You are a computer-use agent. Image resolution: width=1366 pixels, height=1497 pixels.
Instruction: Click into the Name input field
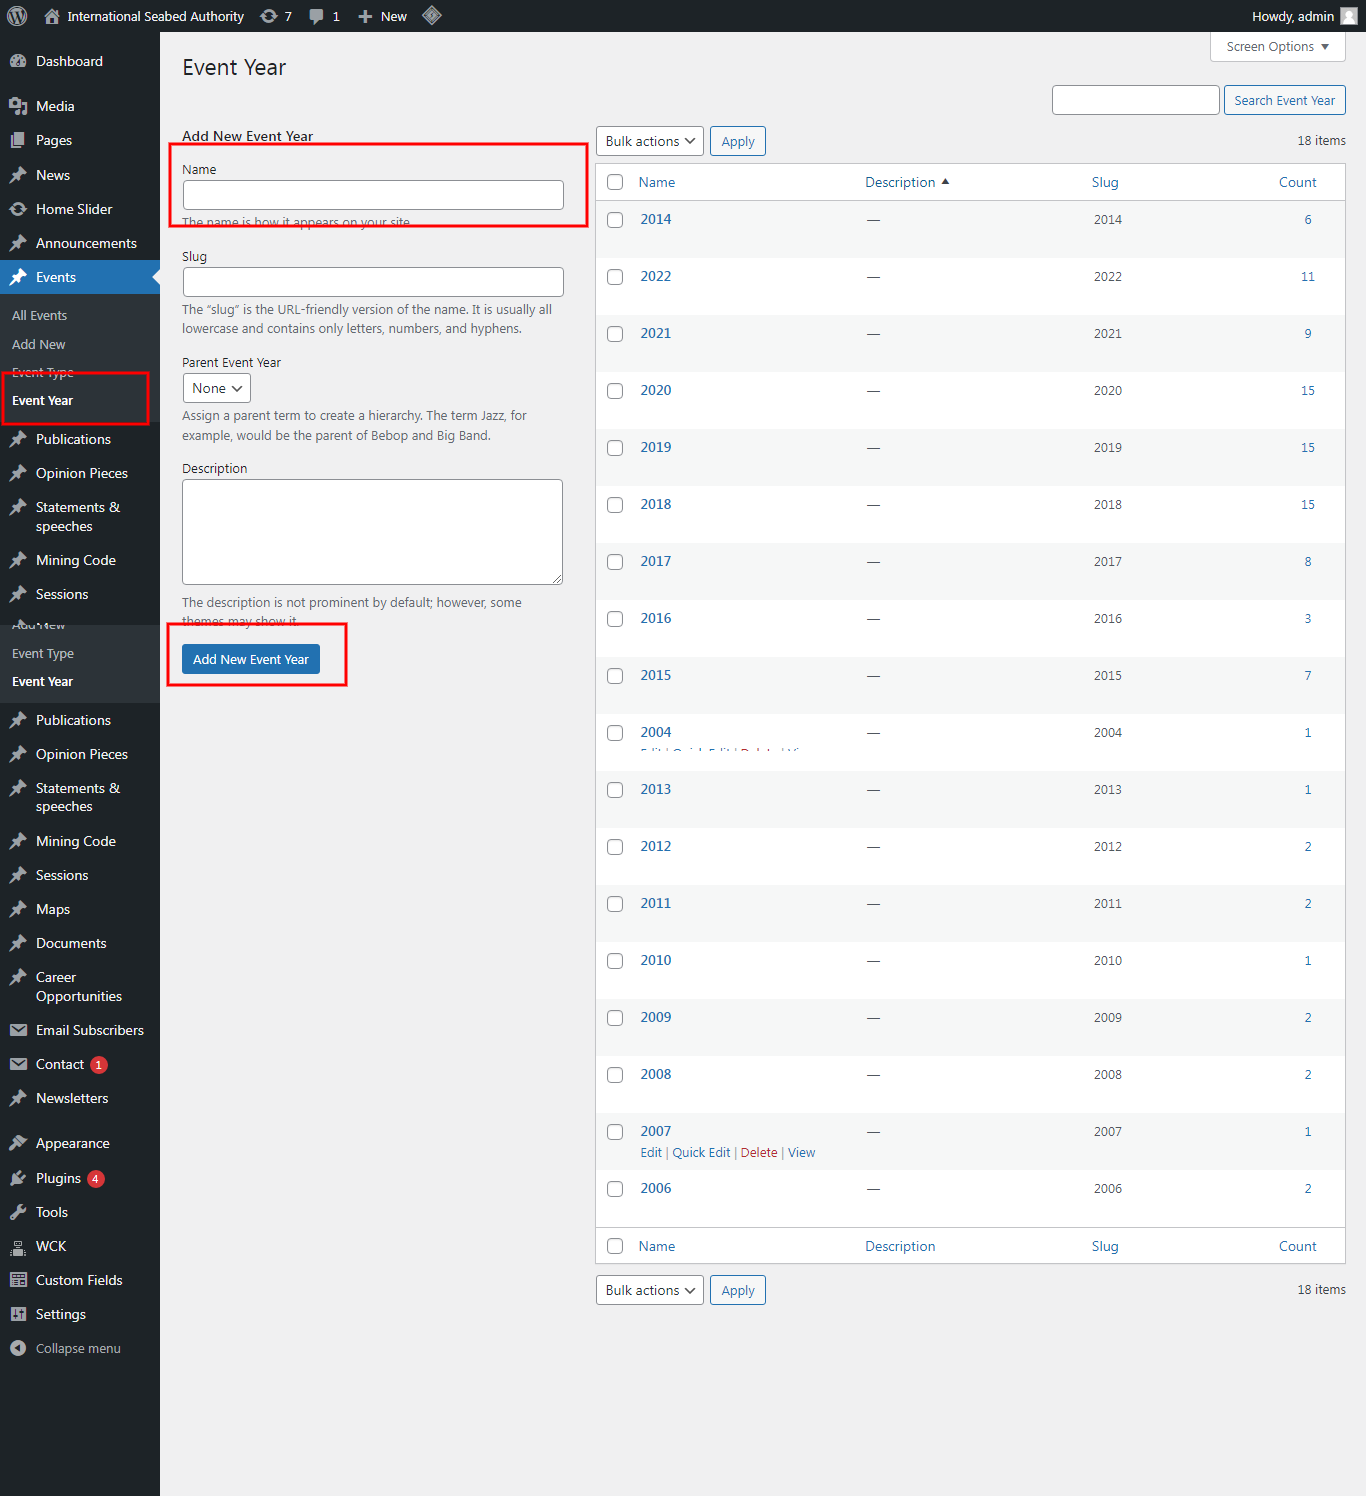click(373, 195)
